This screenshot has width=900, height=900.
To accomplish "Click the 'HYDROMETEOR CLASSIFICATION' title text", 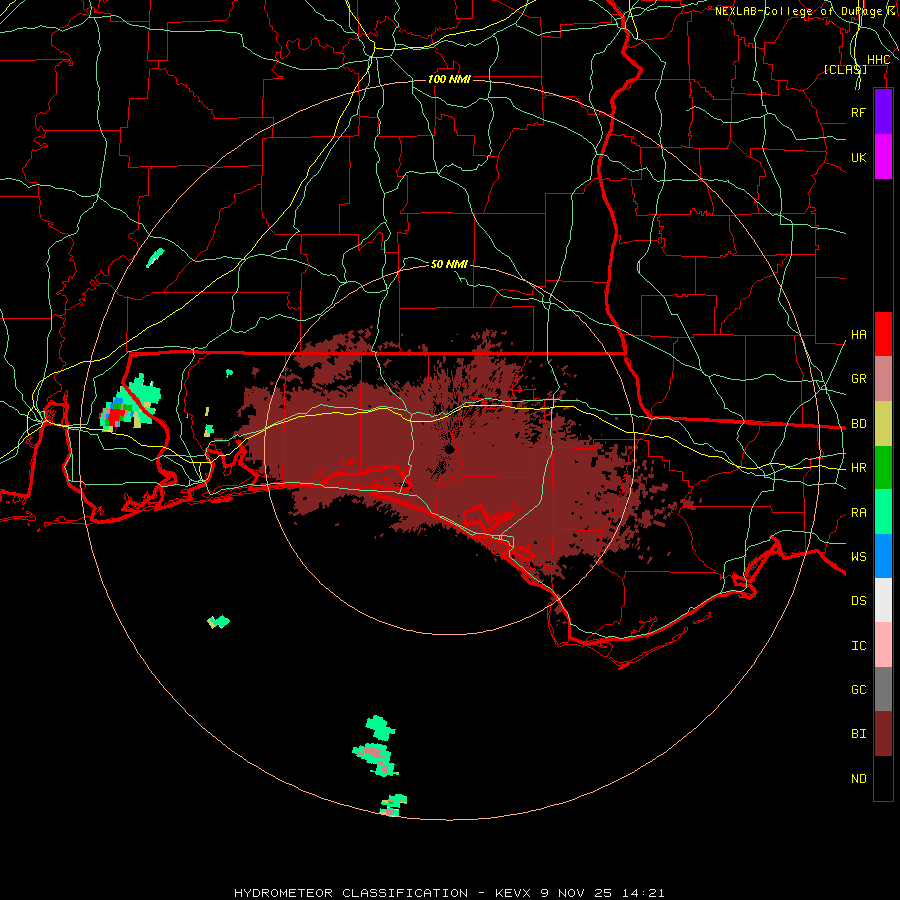I will coord(351,893).
